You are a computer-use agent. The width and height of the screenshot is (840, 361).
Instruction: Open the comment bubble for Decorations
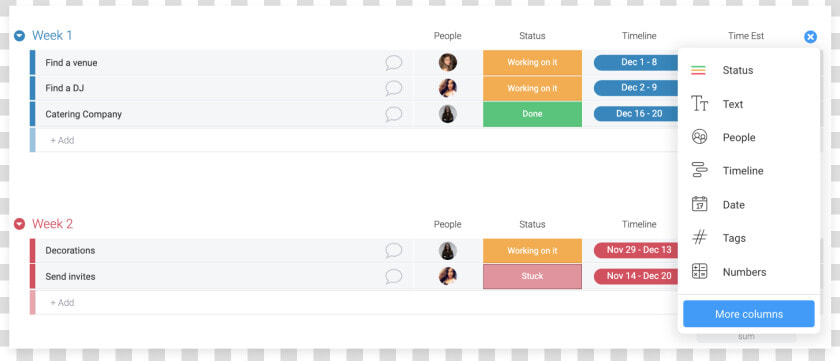click(394, 250)
